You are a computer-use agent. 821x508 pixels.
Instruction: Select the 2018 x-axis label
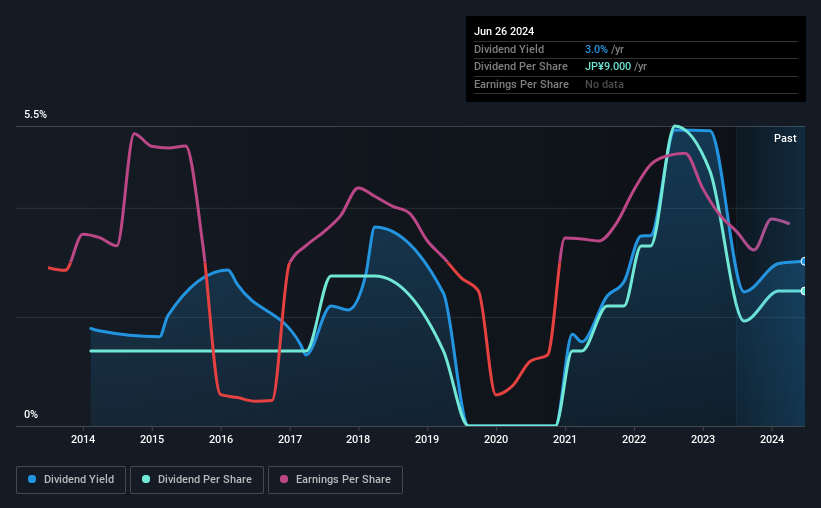[358, 439]
